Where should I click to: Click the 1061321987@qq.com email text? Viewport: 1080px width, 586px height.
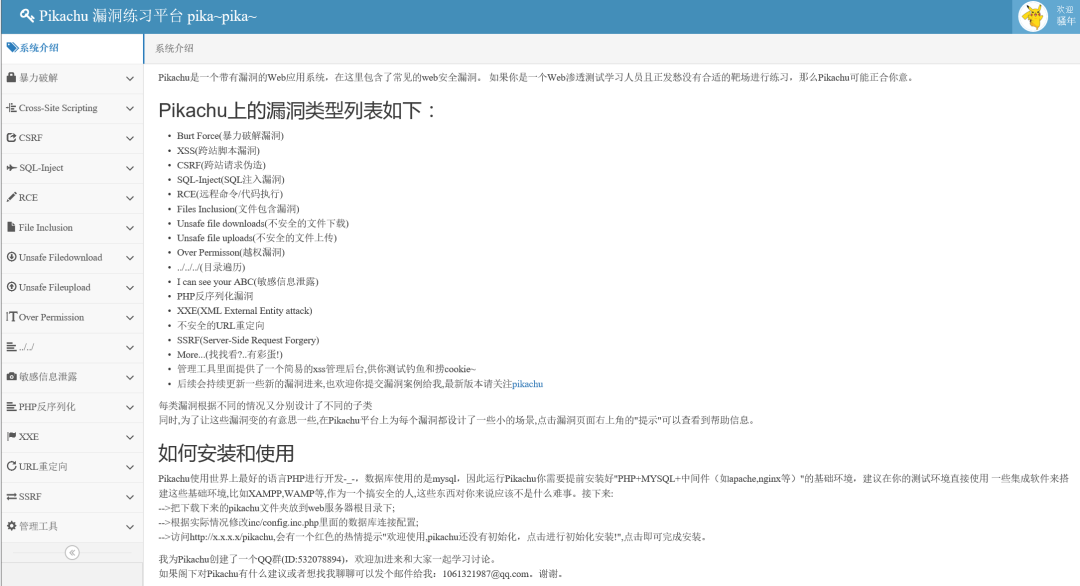(x=486, y=574)
